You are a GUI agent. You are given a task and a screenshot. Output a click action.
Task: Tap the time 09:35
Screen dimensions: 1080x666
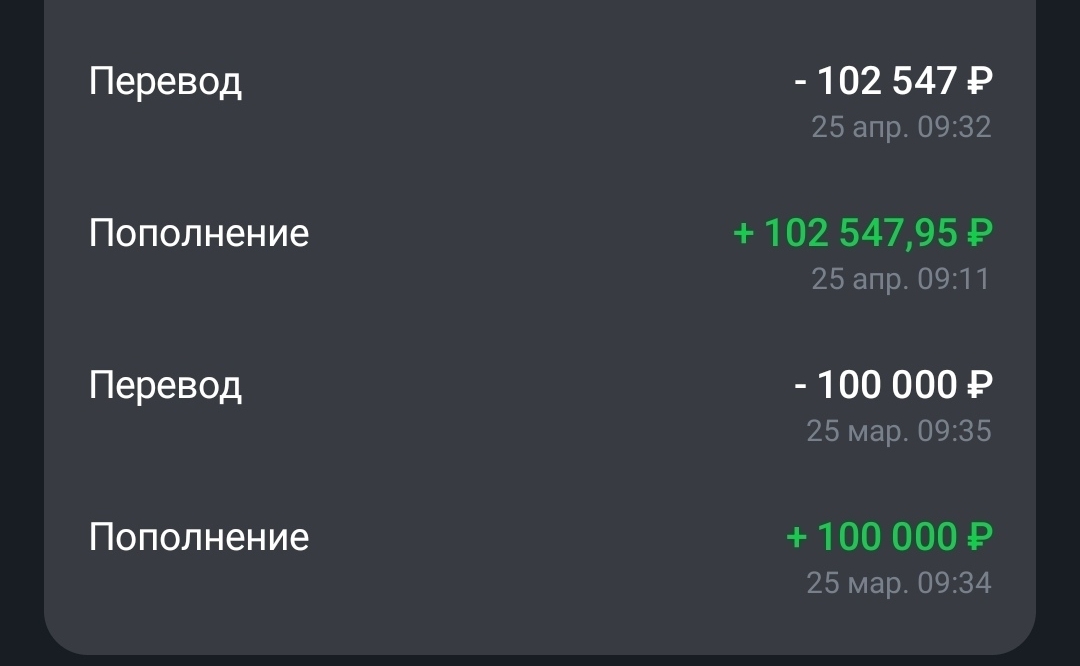(x=954, y=431)
